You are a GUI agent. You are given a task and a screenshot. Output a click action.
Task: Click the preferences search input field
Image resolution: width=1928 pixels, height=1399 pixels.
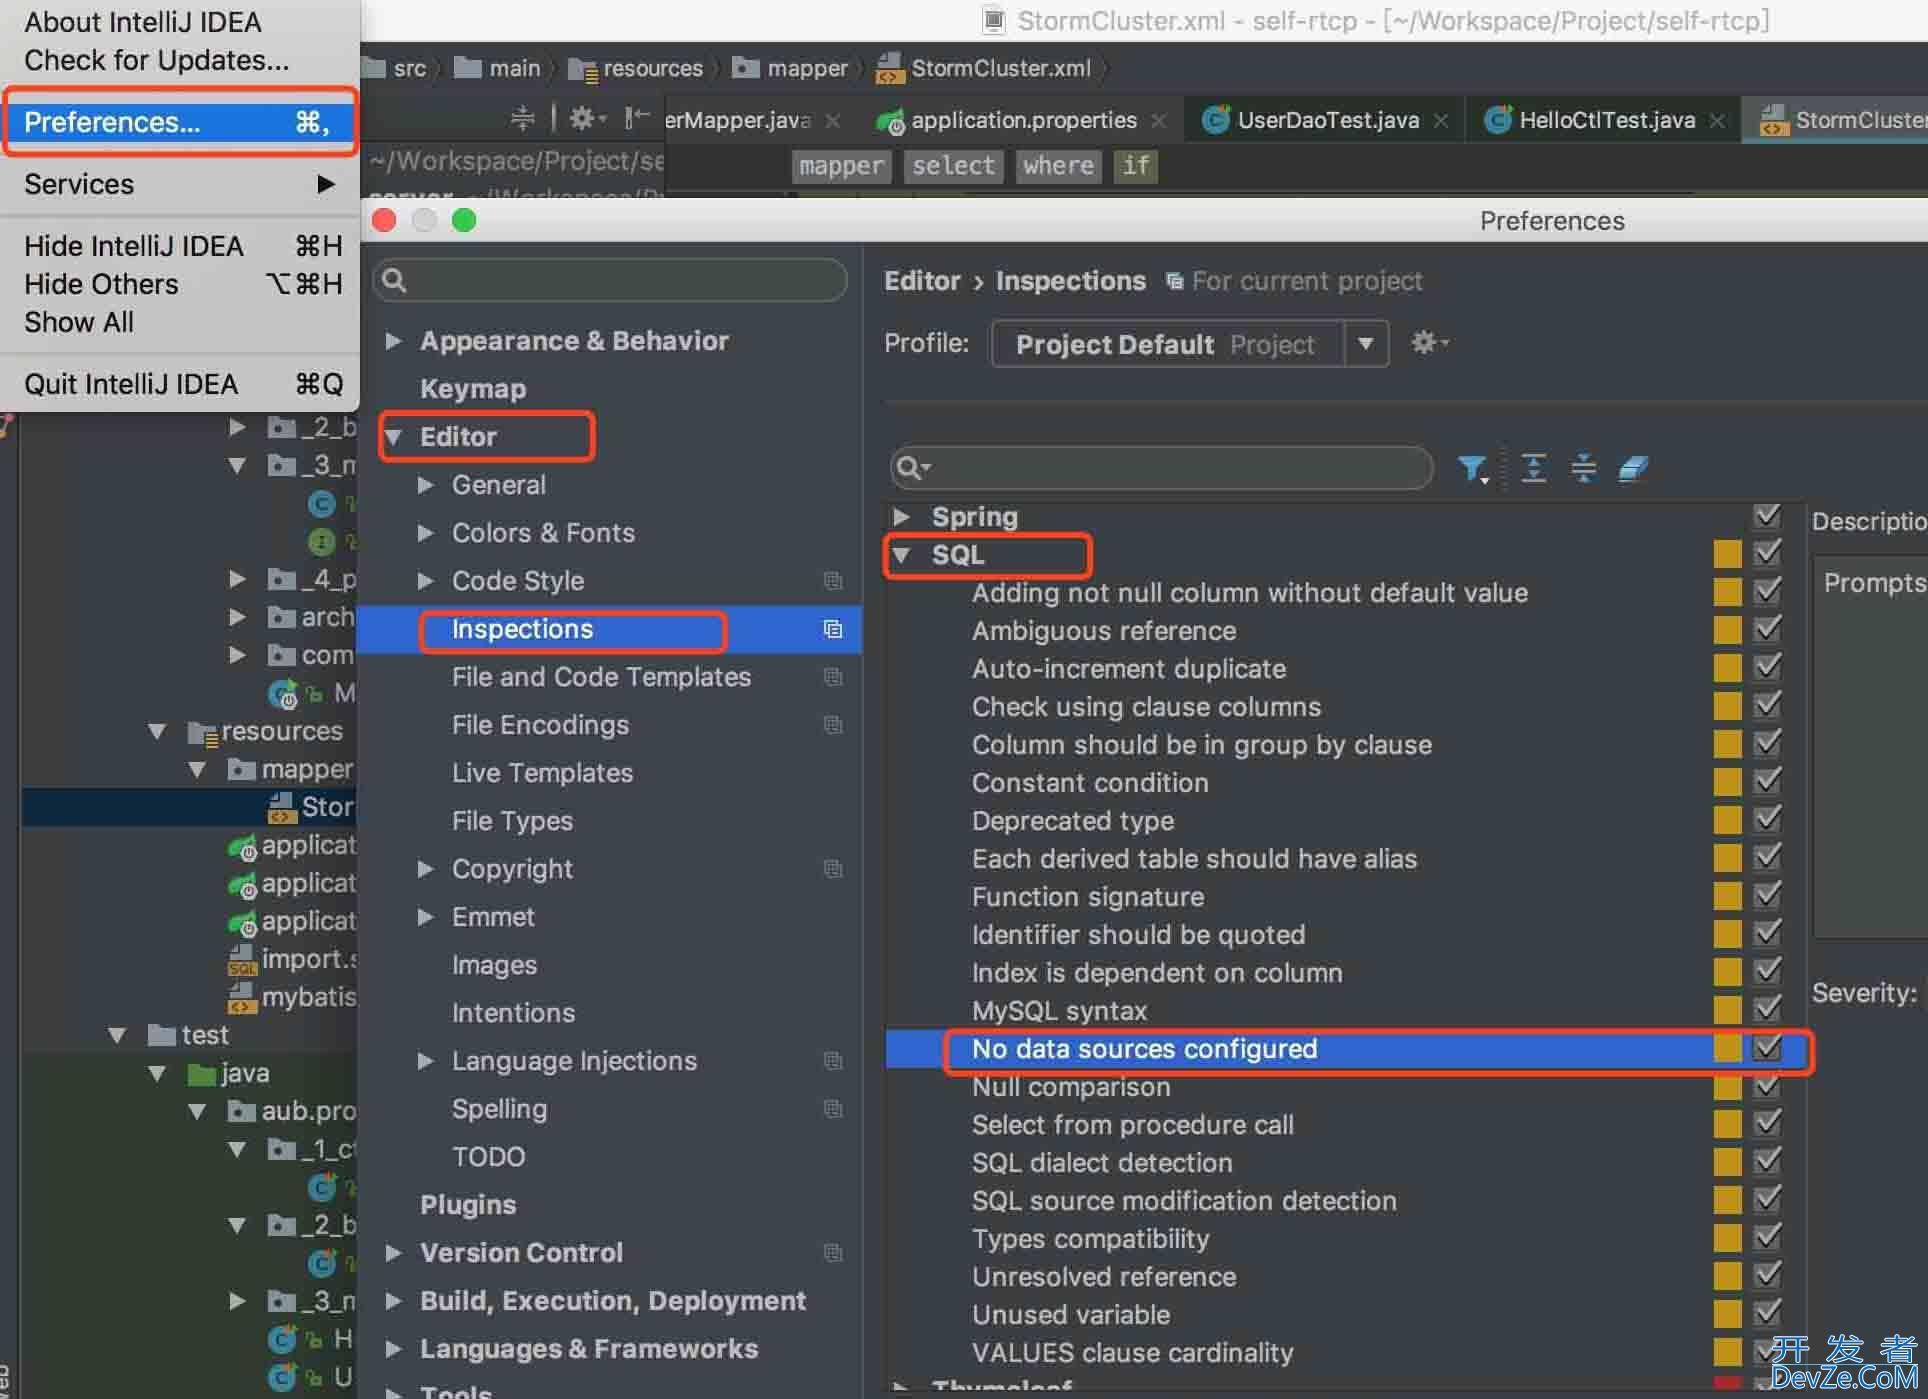pos(610,281)
